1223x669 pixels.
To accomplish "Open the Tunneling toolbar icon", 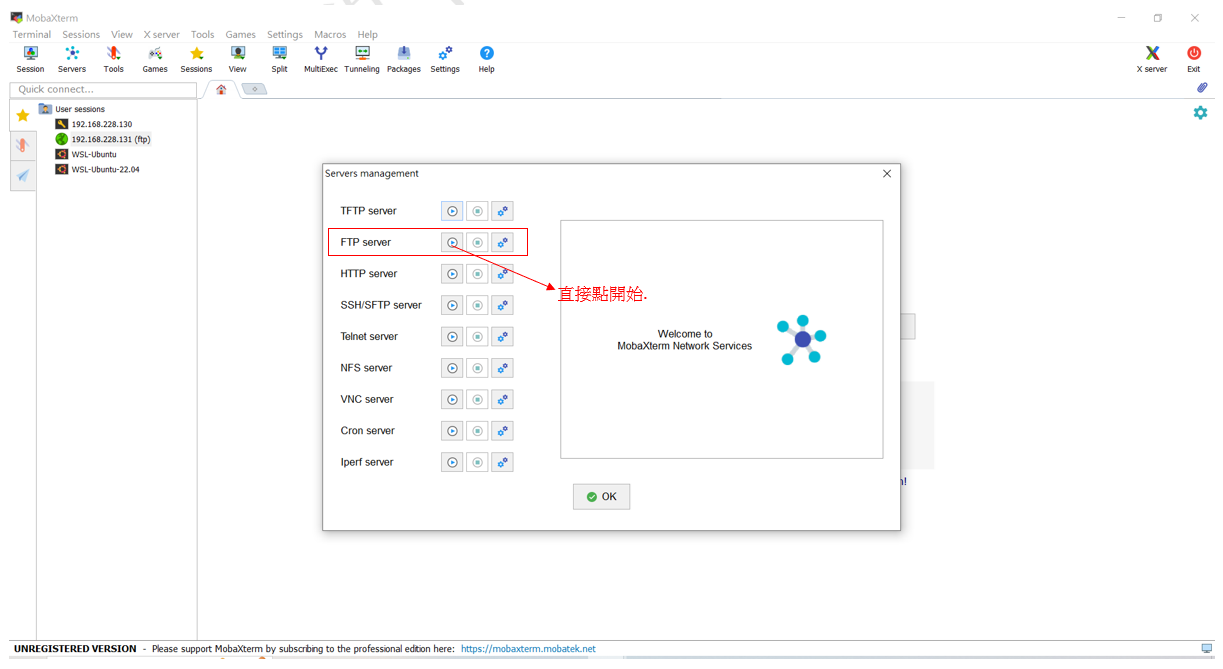I will click(x=362, y=59).
